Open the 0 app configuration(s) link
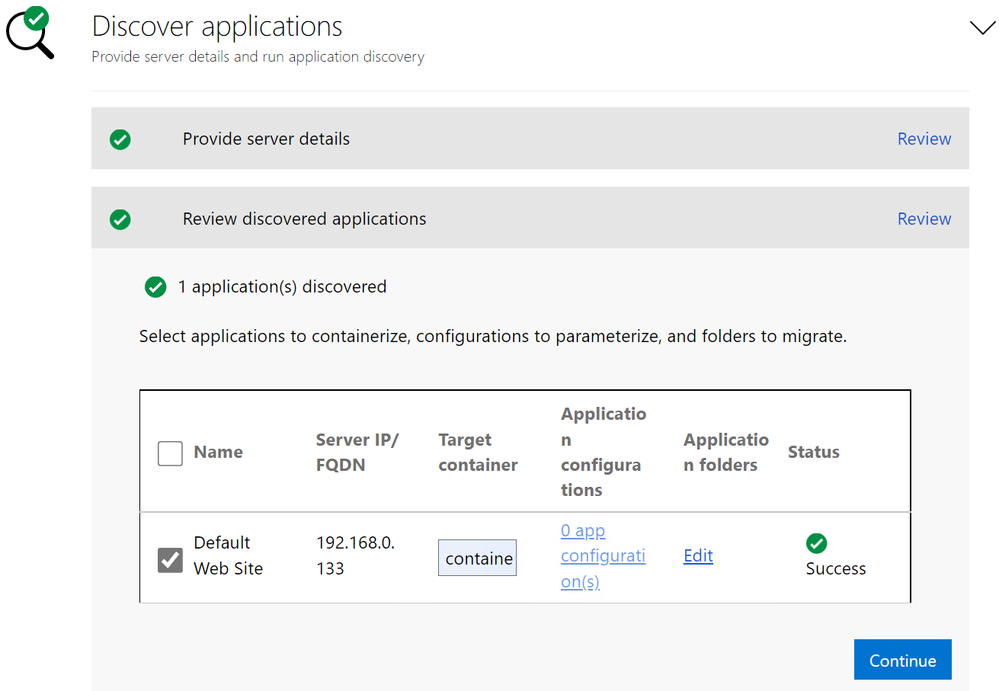 pyautogui.click(x=602, y=556)
